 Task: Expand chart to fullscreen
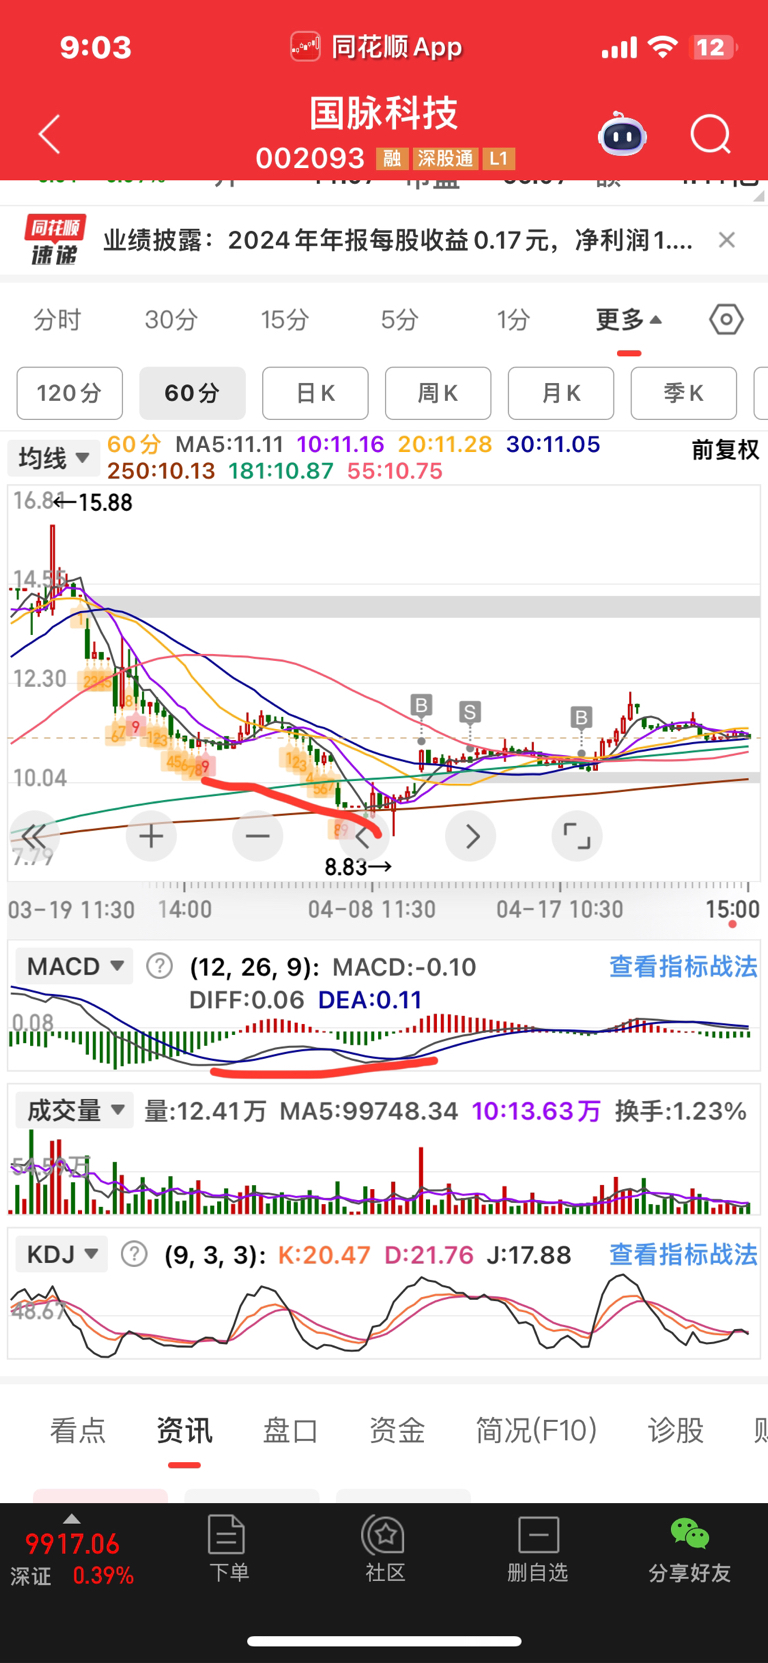click(577, 836)
